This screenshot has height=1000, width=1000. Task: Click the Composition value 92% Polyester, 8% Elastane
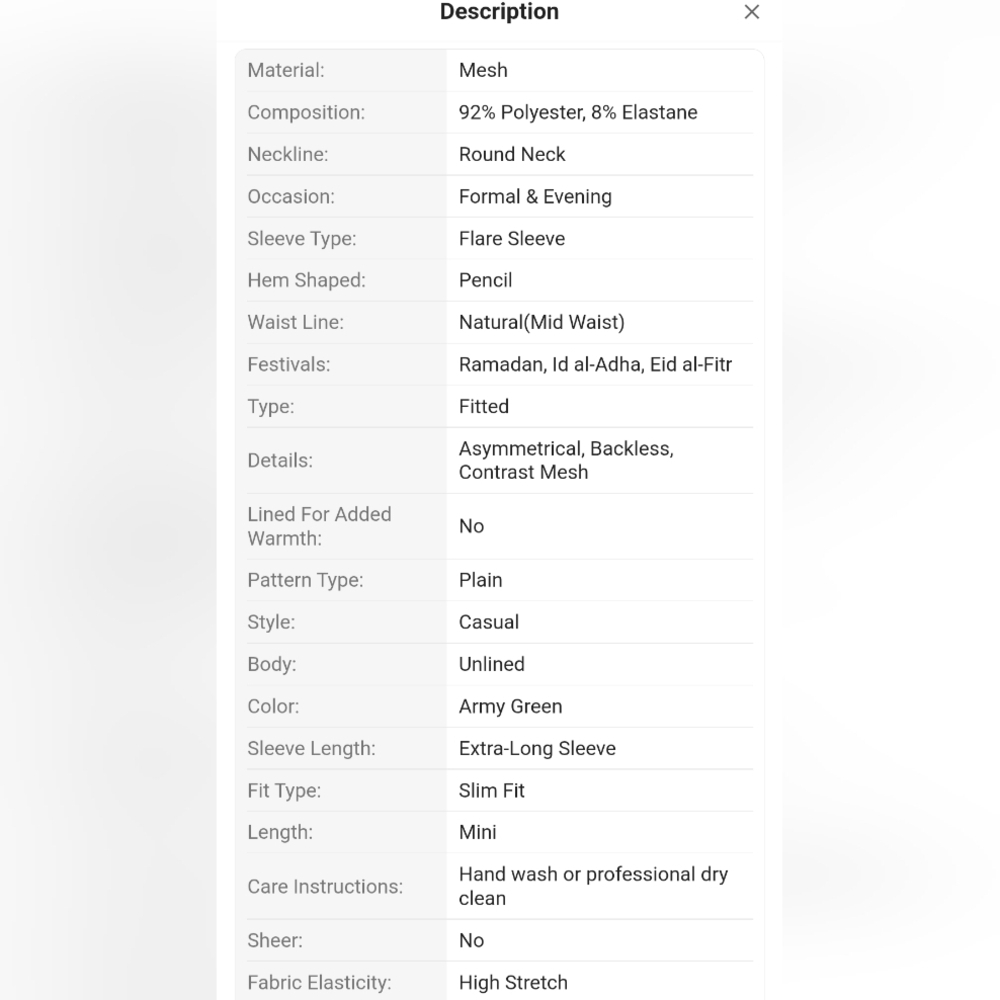point(578,112)
